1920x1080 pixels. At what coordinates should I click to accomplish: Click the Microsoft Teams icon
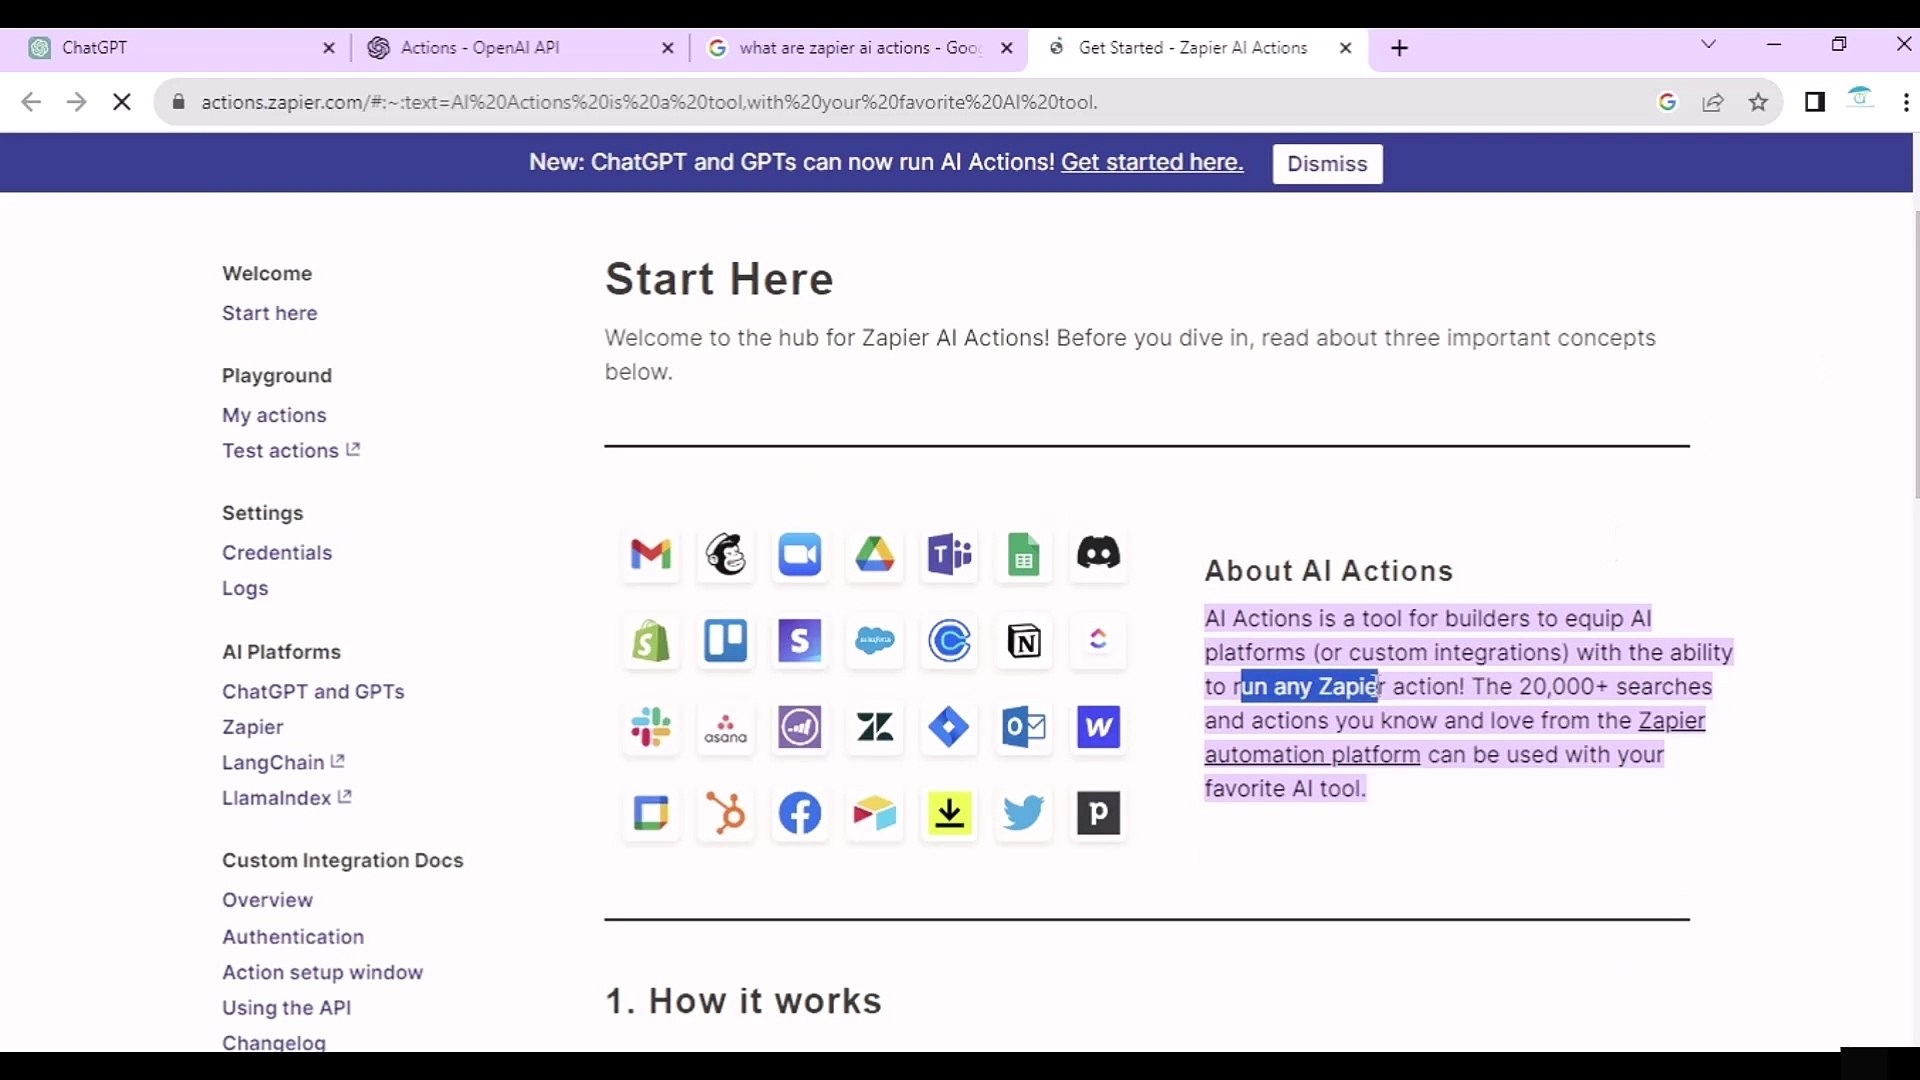tap(950, 555)
